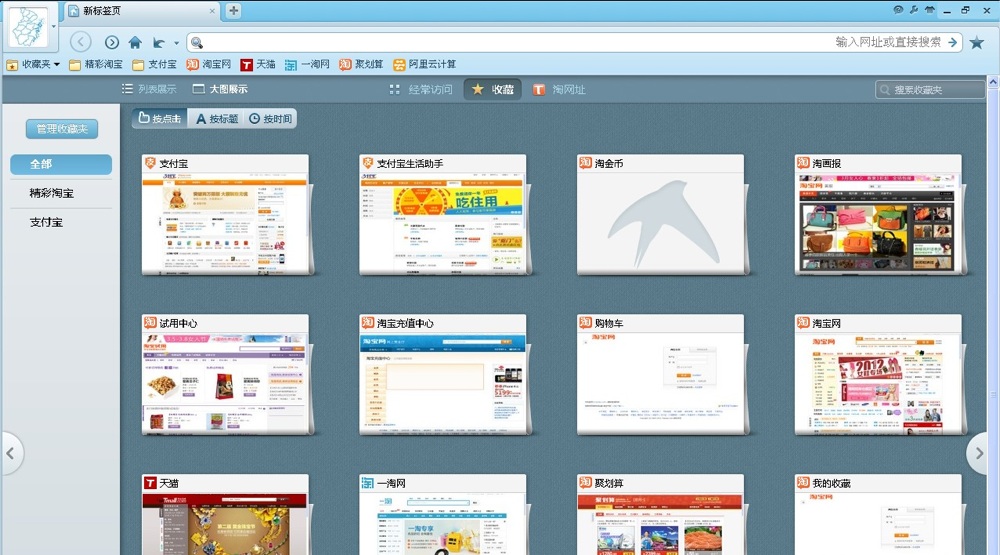Select 全部 category in sidebar
Screen dimensions: 1000x555
(x=61, y=164)
